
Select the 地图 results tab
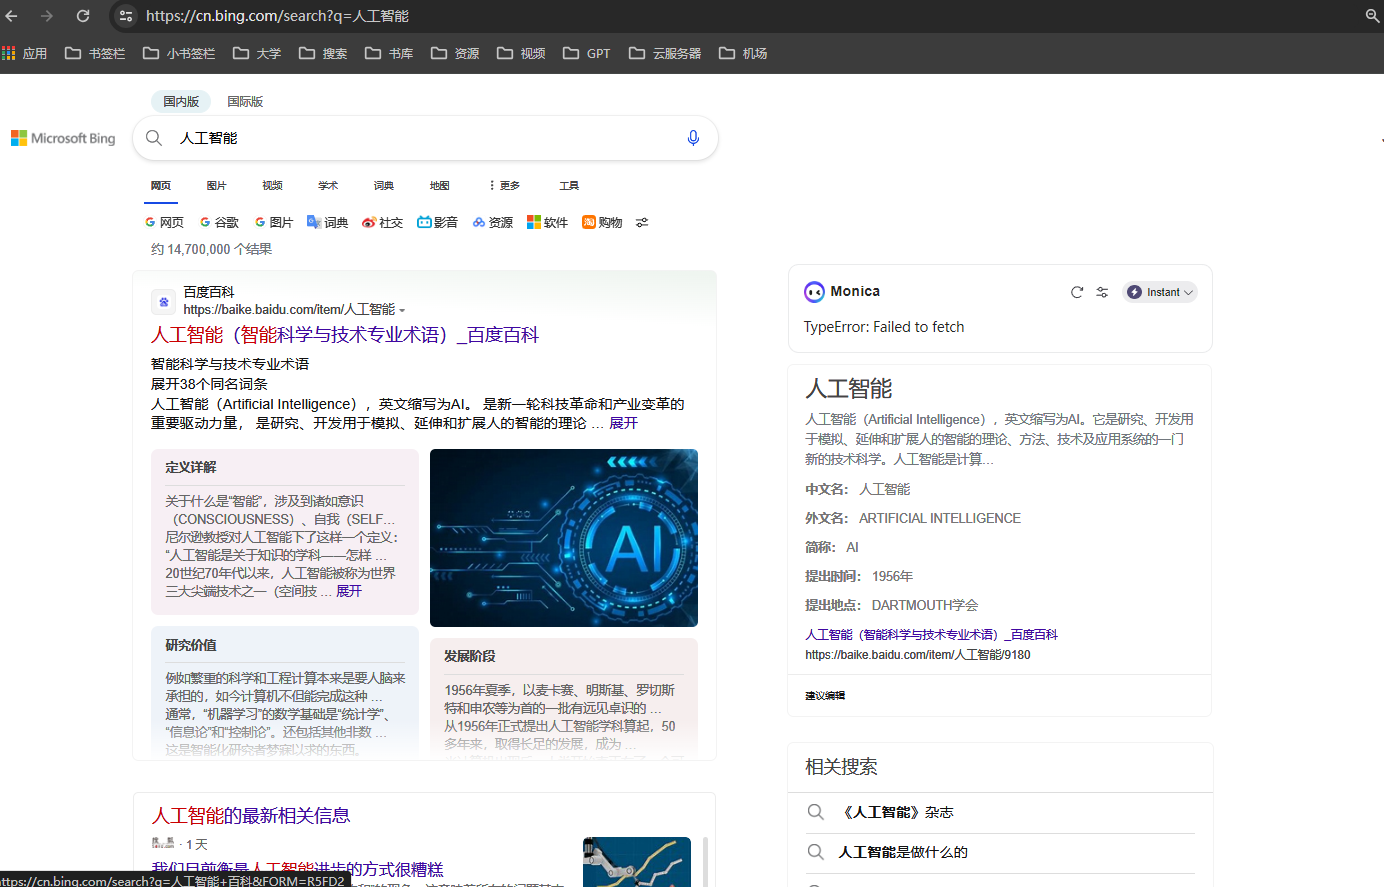pos(439,185)
